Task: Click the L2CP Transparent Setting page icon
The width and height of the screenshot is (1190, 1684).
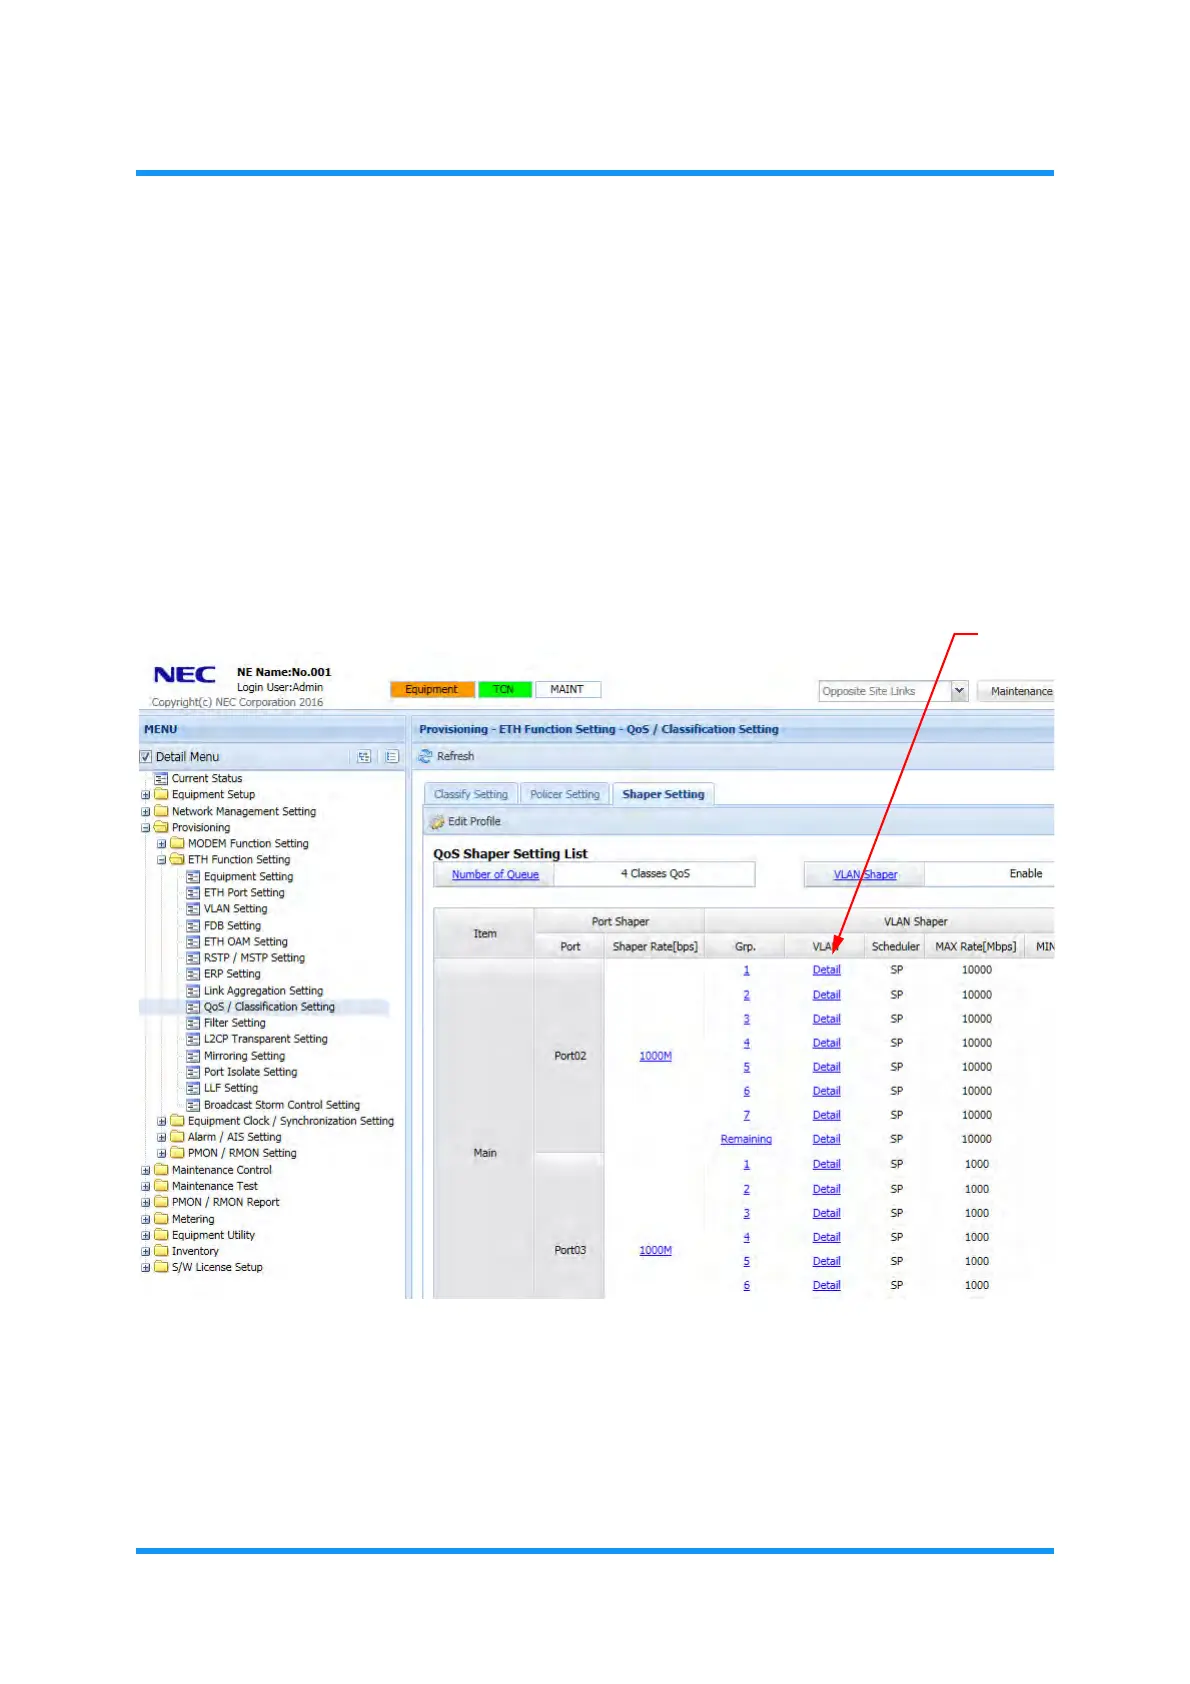Action: [x=193, y=1039]
